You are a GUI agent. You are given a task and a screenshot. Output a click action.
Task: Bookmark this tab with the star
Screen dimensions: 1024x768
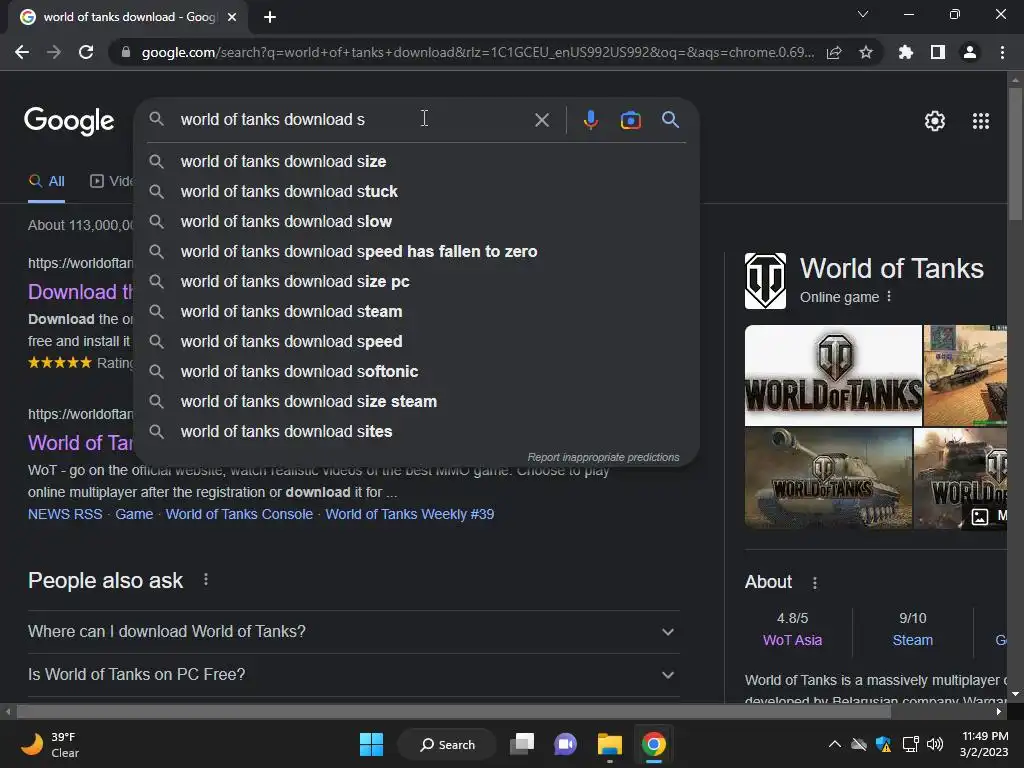click(x=866, y=52)
